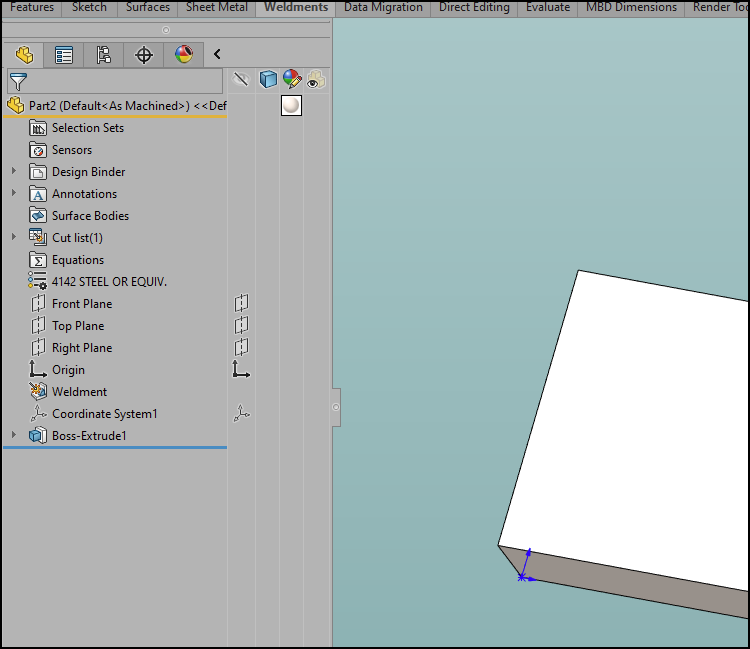This screenshot has width=750, height=649.
Task: Click the top panel splitter handle
Action: pos(166,30)
